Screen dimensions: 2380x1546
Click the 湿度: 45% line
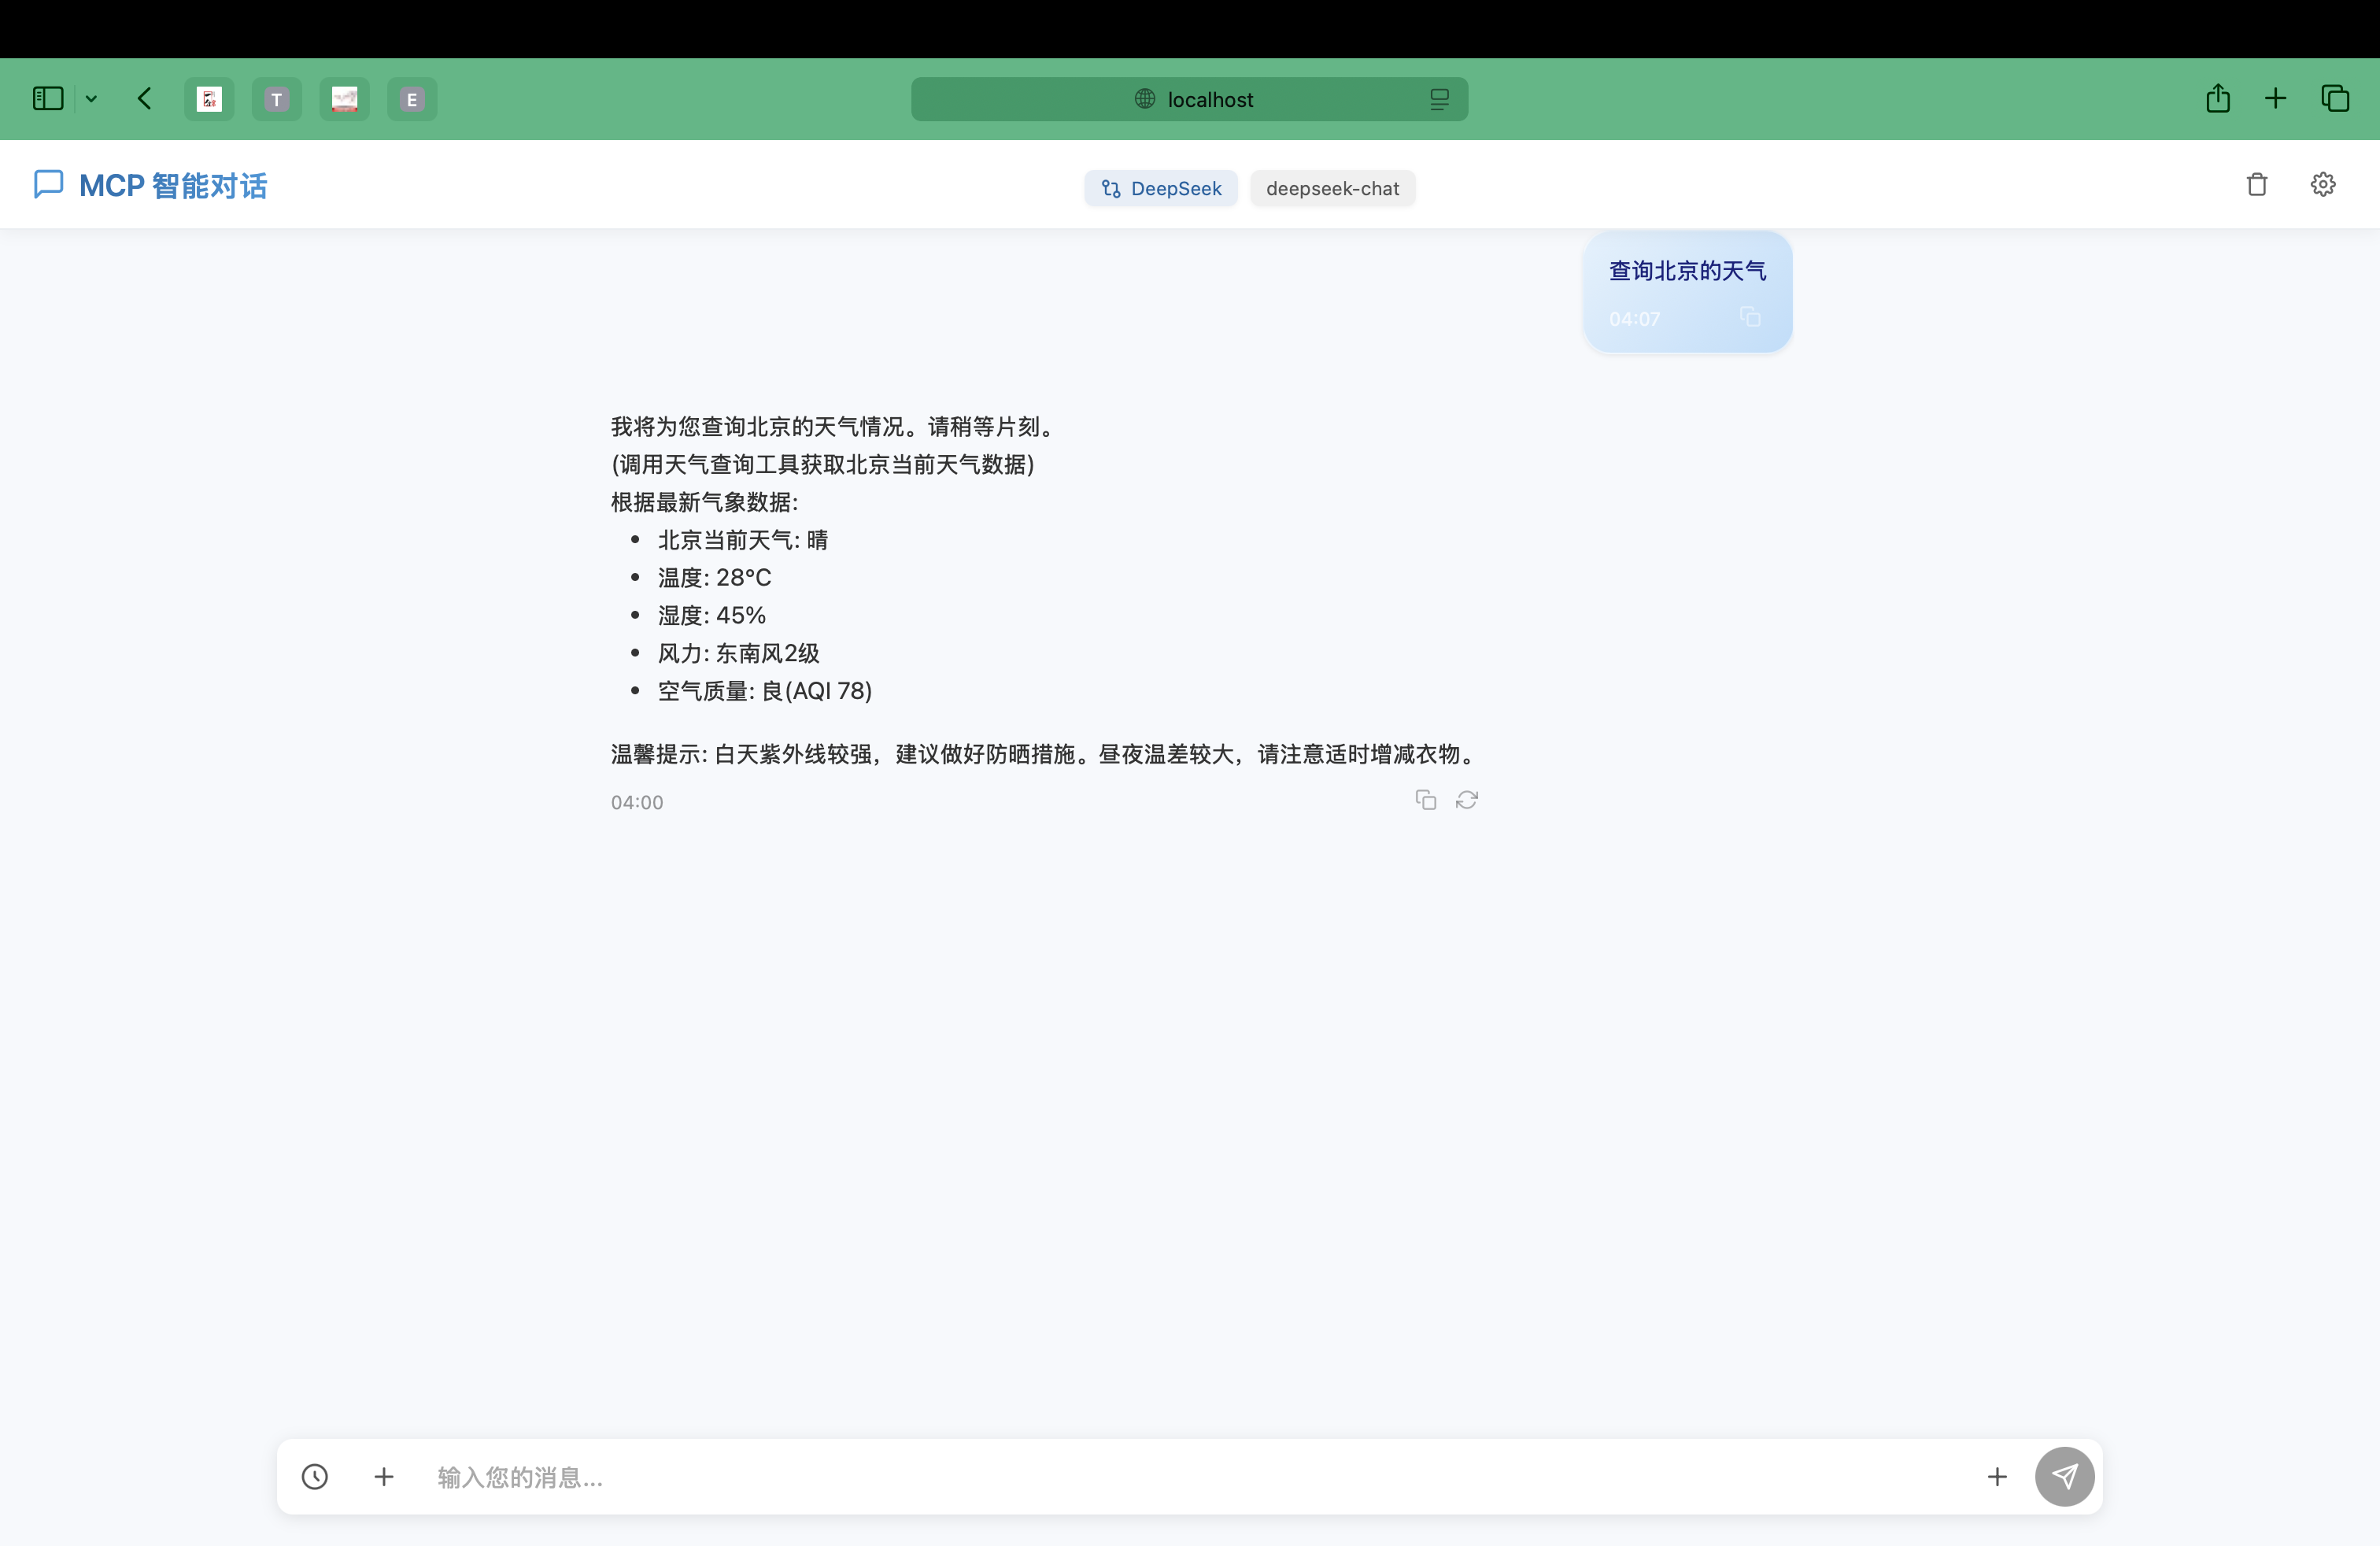tap(712, 616)
